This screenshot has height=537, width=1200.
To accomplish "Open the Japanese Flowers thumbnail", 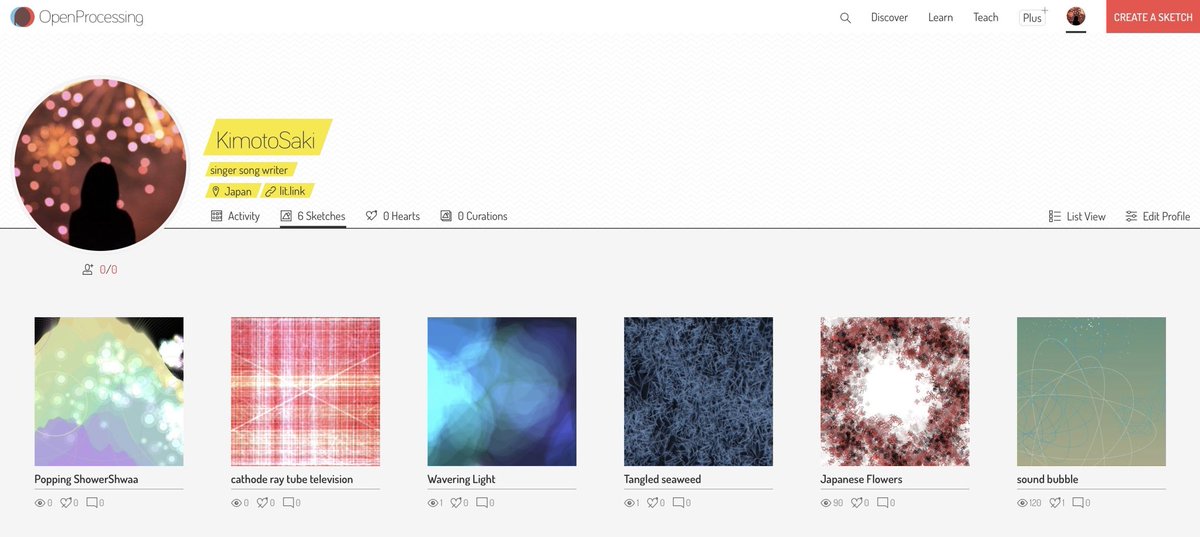I will pos(895,392).
